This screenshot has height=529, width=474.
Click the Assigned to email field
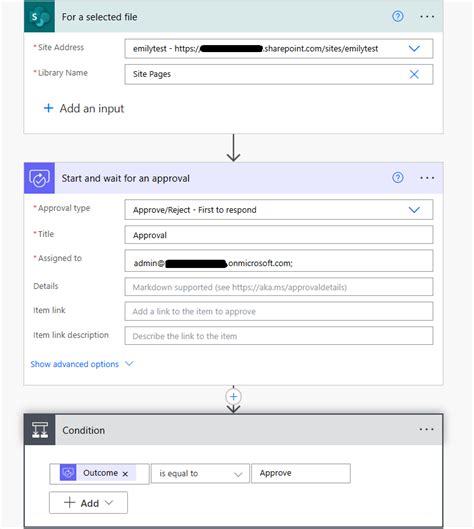(x=279, y=261)
